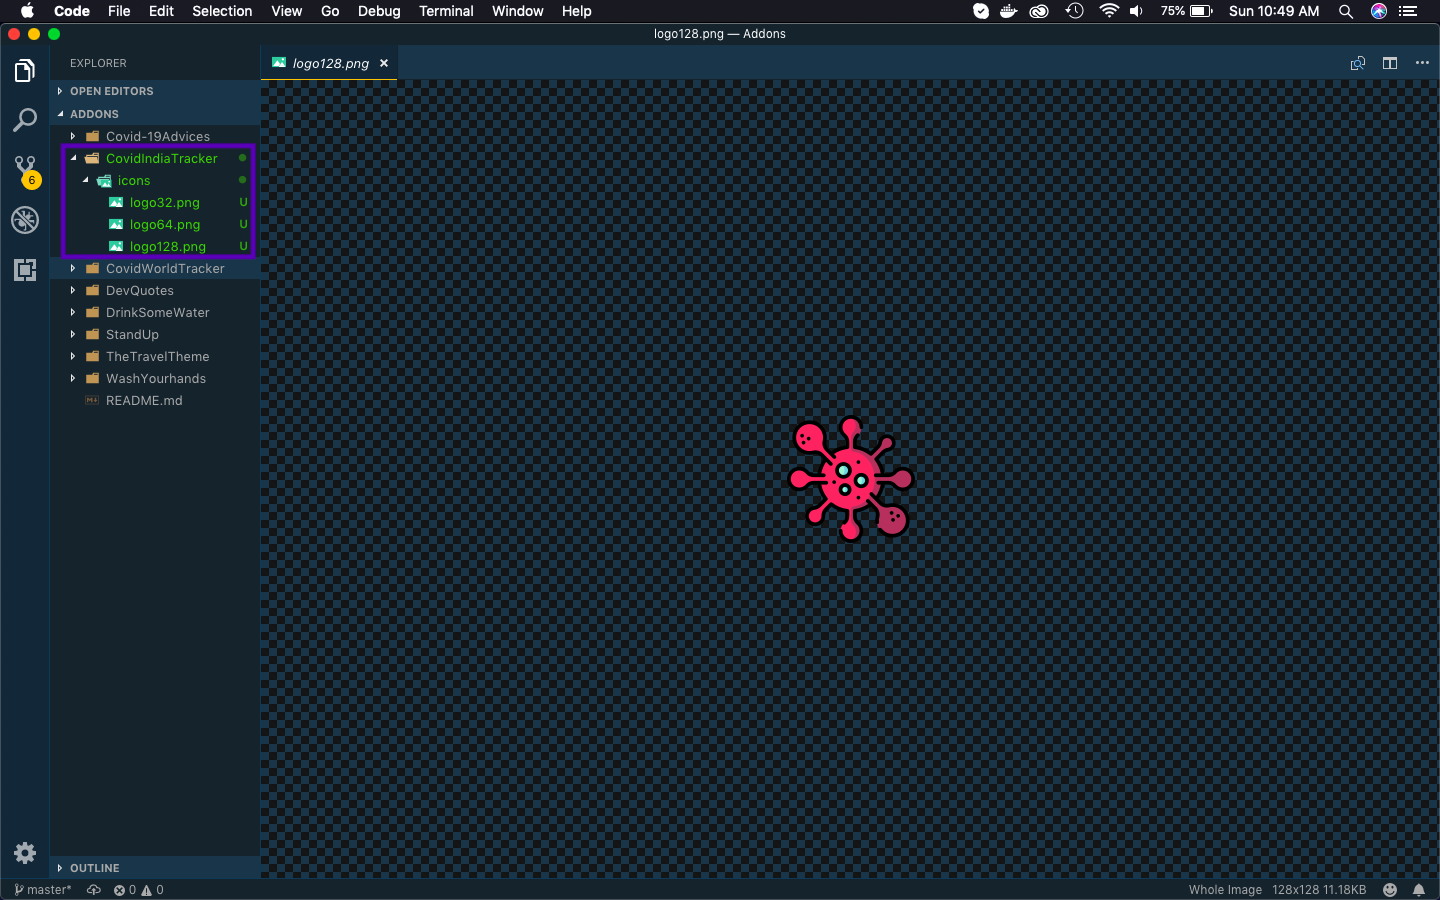Open the Window menu

coord(517,11)
